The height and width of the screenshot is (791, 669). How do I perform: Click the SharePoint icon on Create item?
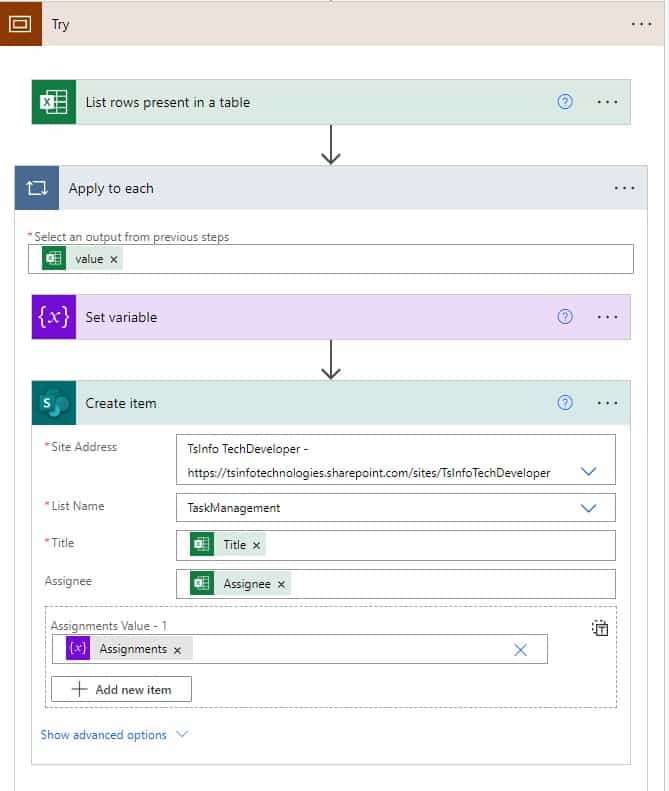[x=53, y=403]
